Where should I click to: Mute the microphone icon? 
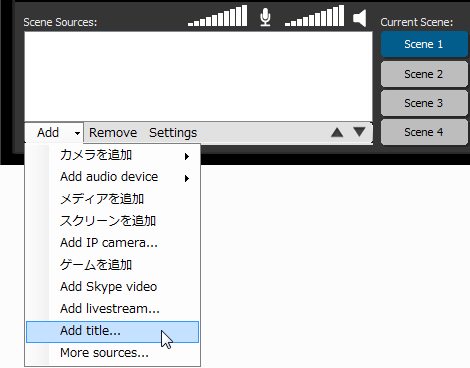[x=265, y=17]
